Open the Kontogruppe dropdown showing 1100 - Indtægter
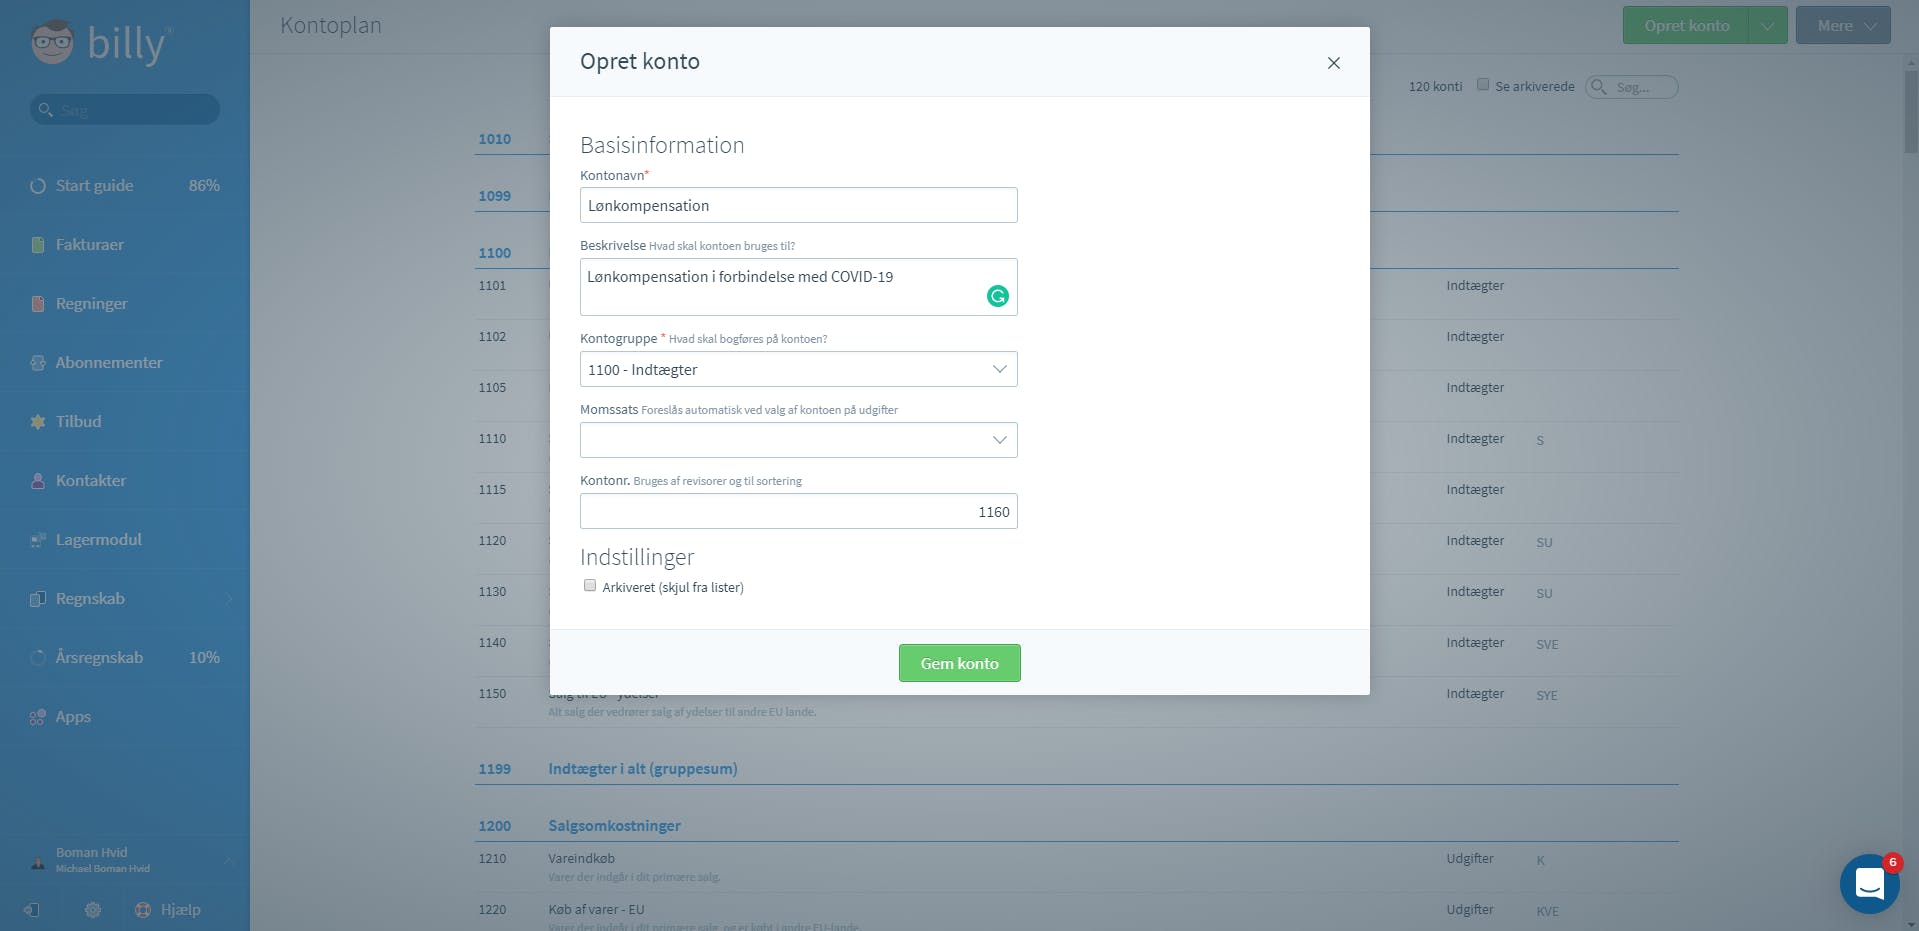The image size is (1919, 931). pyautogui.click(x=798, y=369)
